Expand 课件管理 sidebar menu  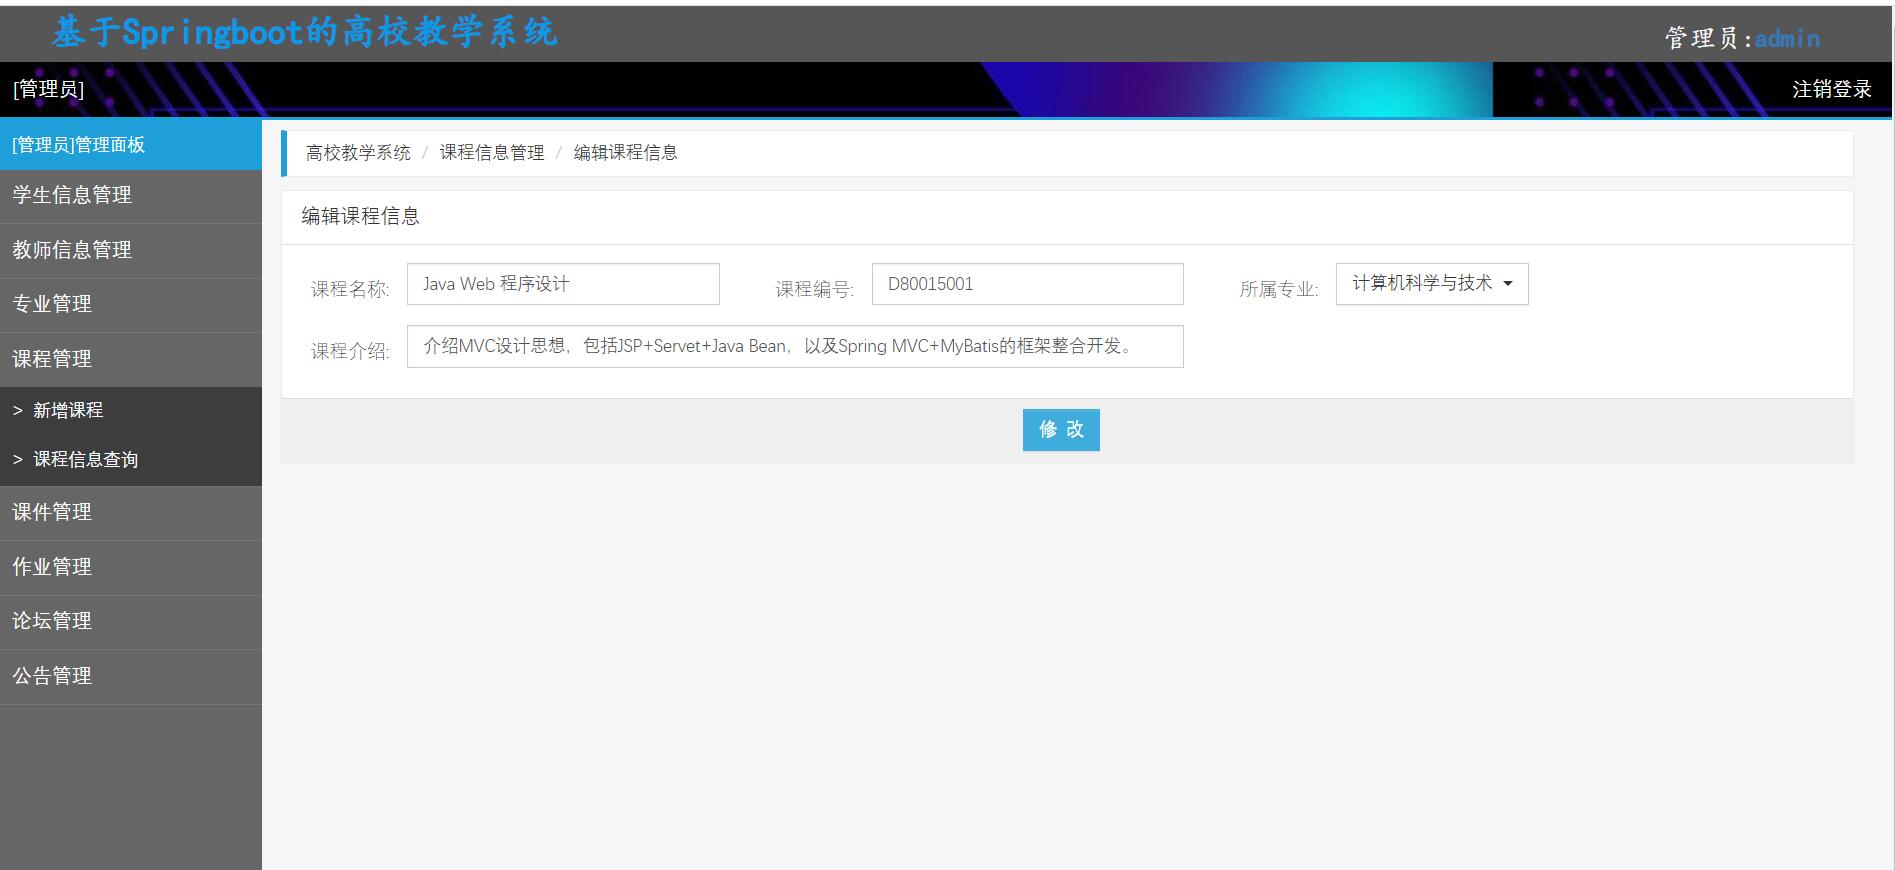click(x=131, y=513)
